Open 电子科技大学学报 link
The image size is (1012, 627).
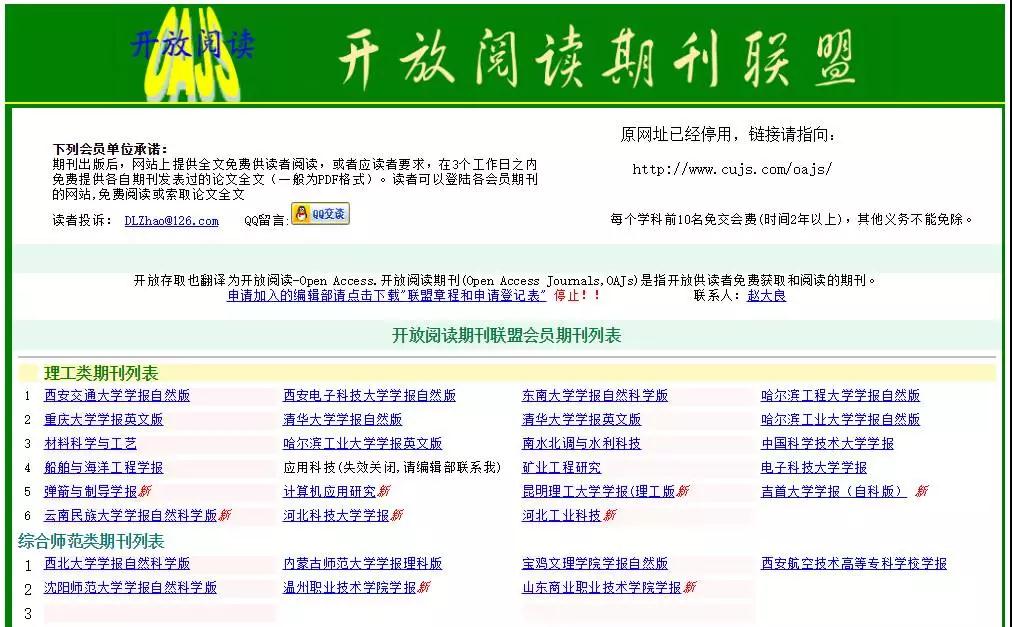(x=814, y=468)
